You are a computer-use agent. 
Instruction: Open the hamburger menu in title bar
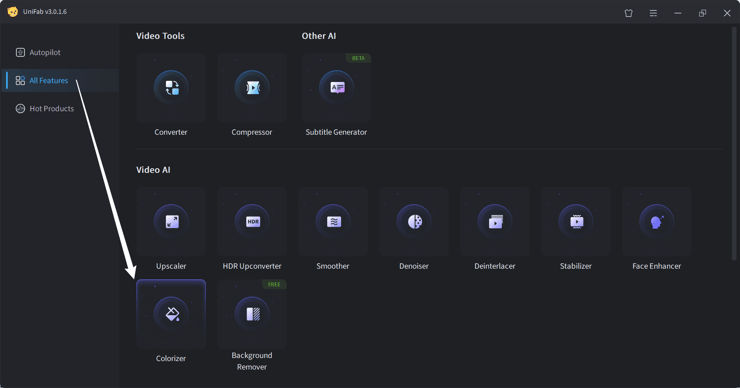(653, 13)
